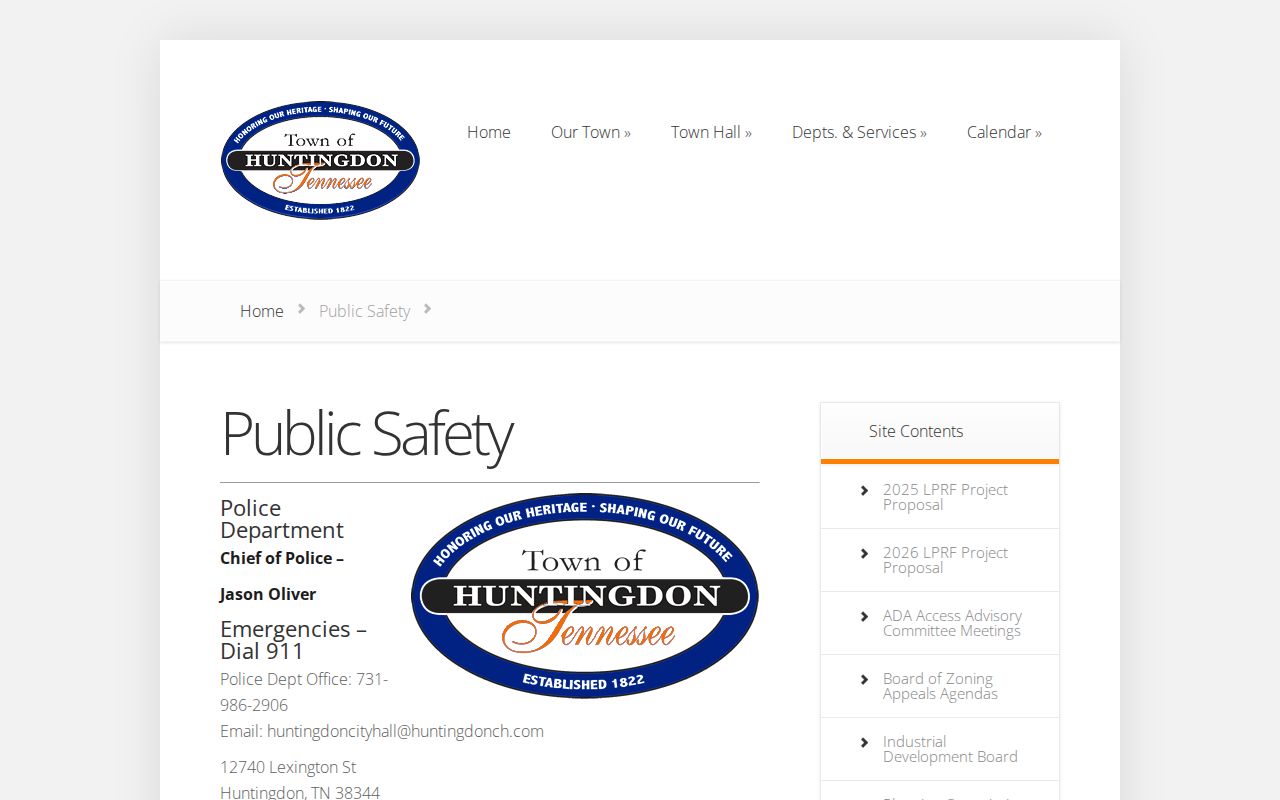Click the Chief of Police – label

click(282, 558)
